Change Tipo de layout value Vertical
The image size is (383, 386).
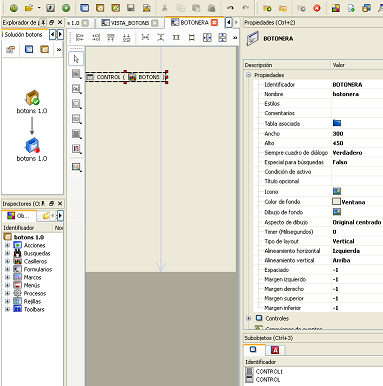357,241
